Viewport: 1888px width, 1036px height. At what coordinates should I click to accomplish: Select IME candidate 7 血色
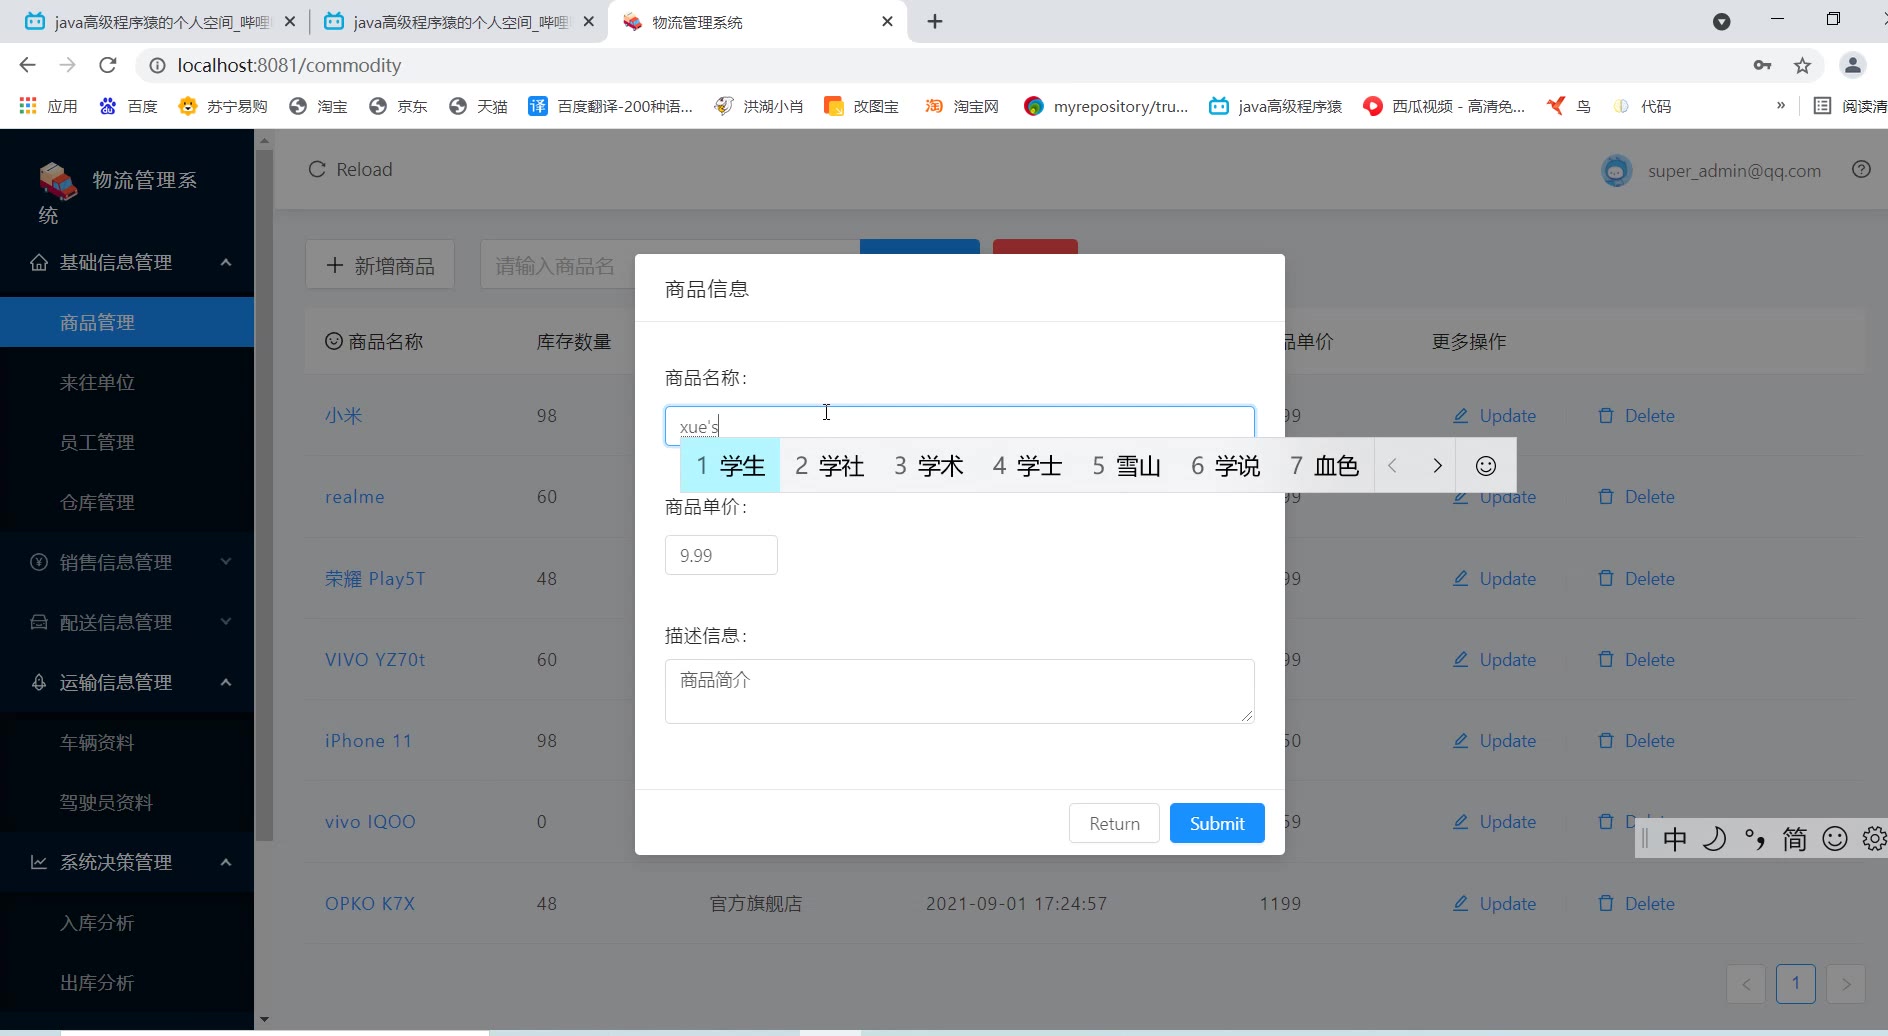click(1324, 465)
